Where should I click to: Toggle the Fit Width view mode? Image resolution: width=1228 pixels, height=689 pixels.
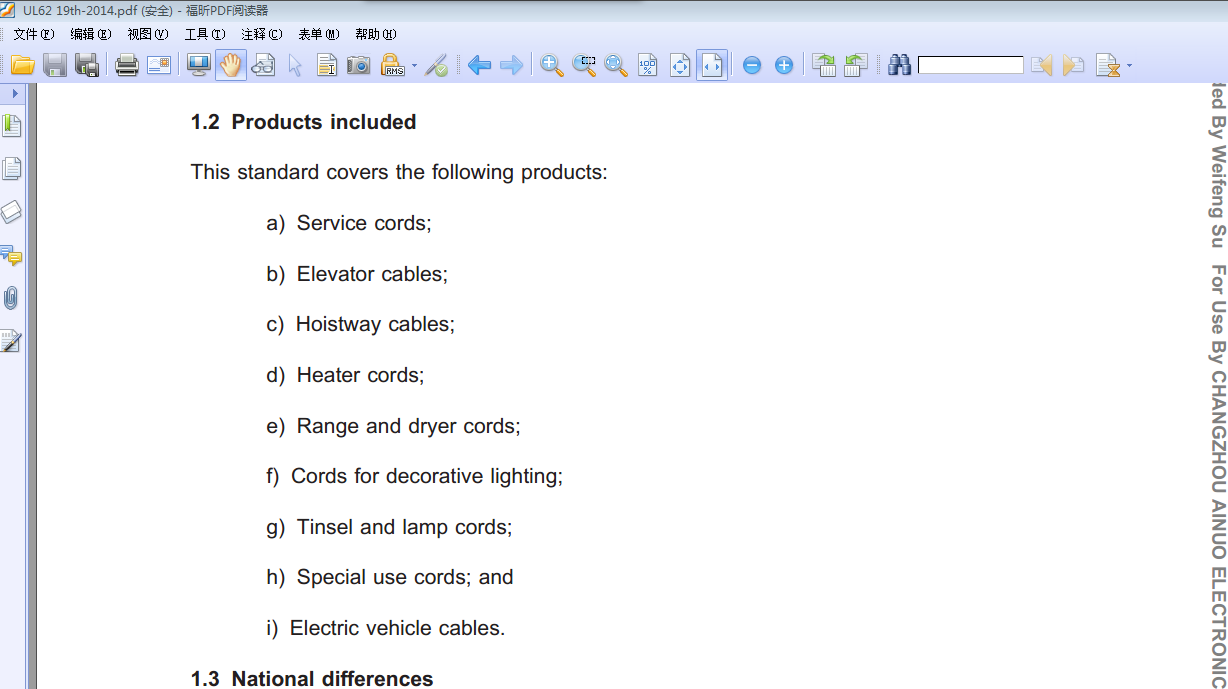point(712,66)
